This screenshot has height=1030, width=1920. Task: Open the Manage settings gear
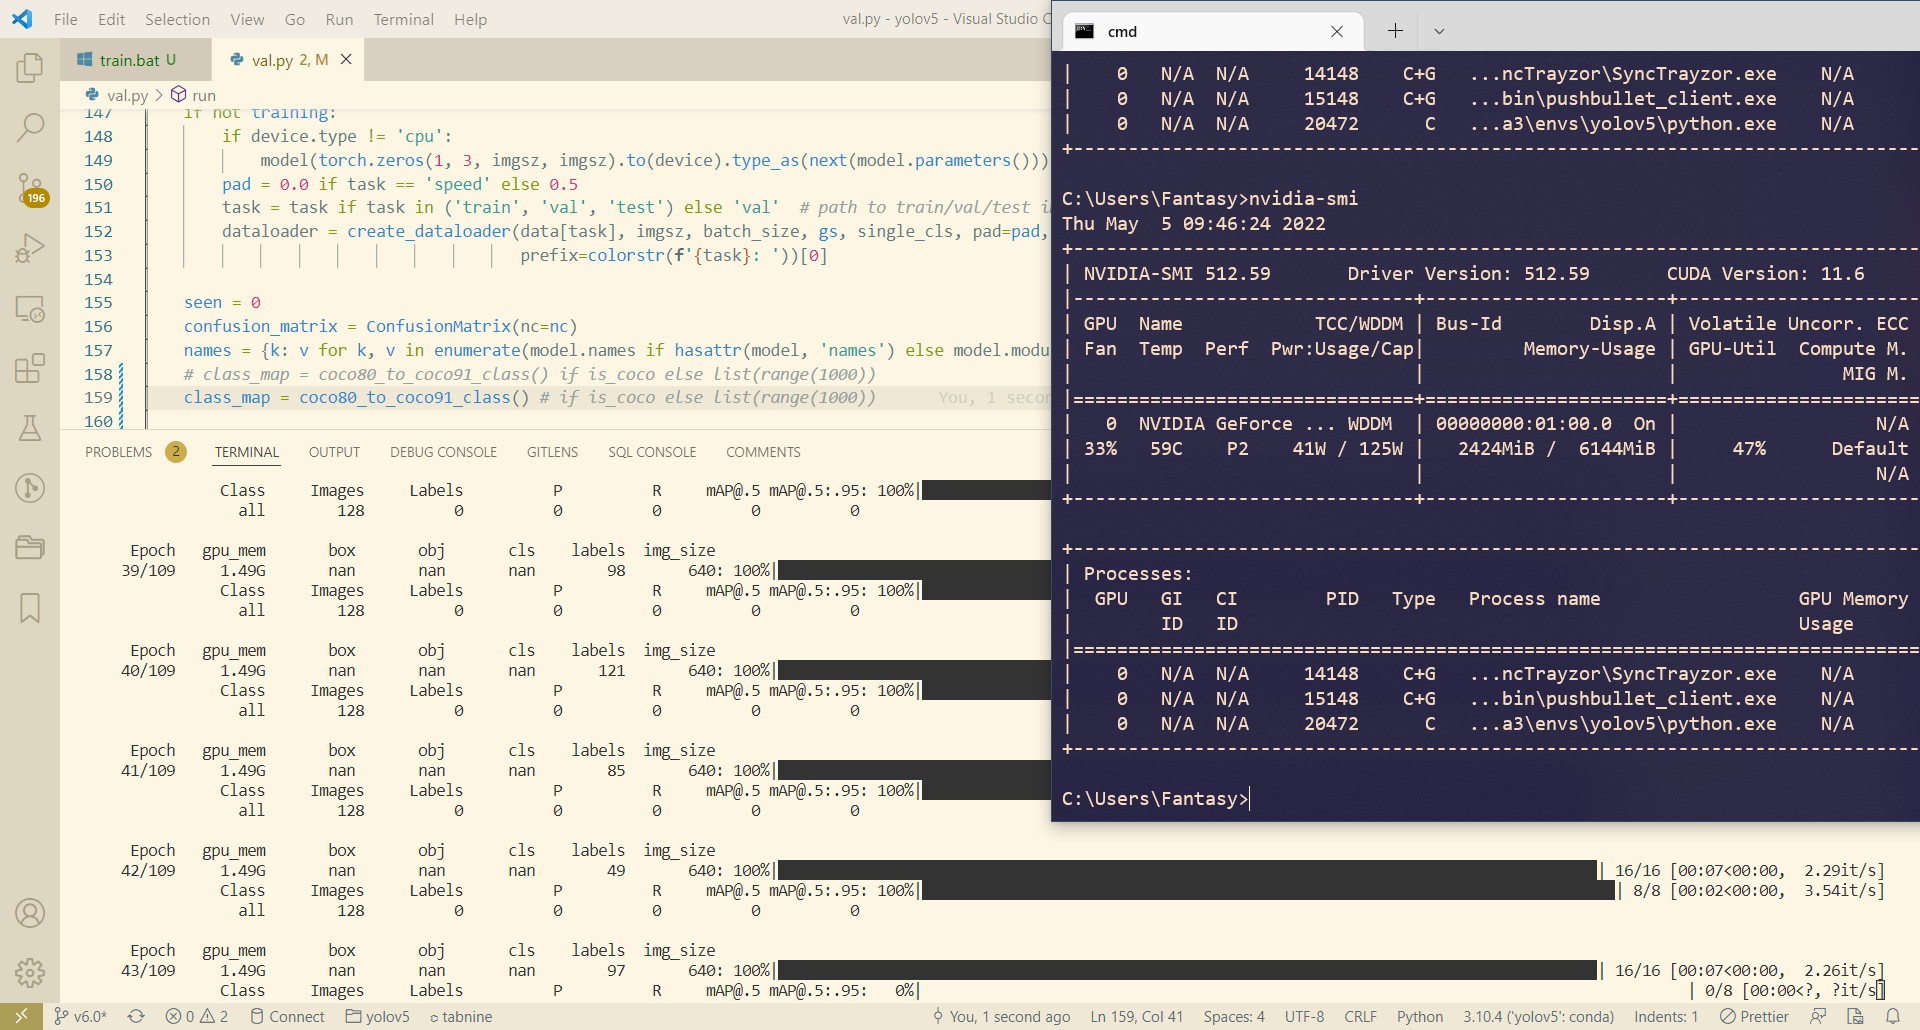[30, 972]
